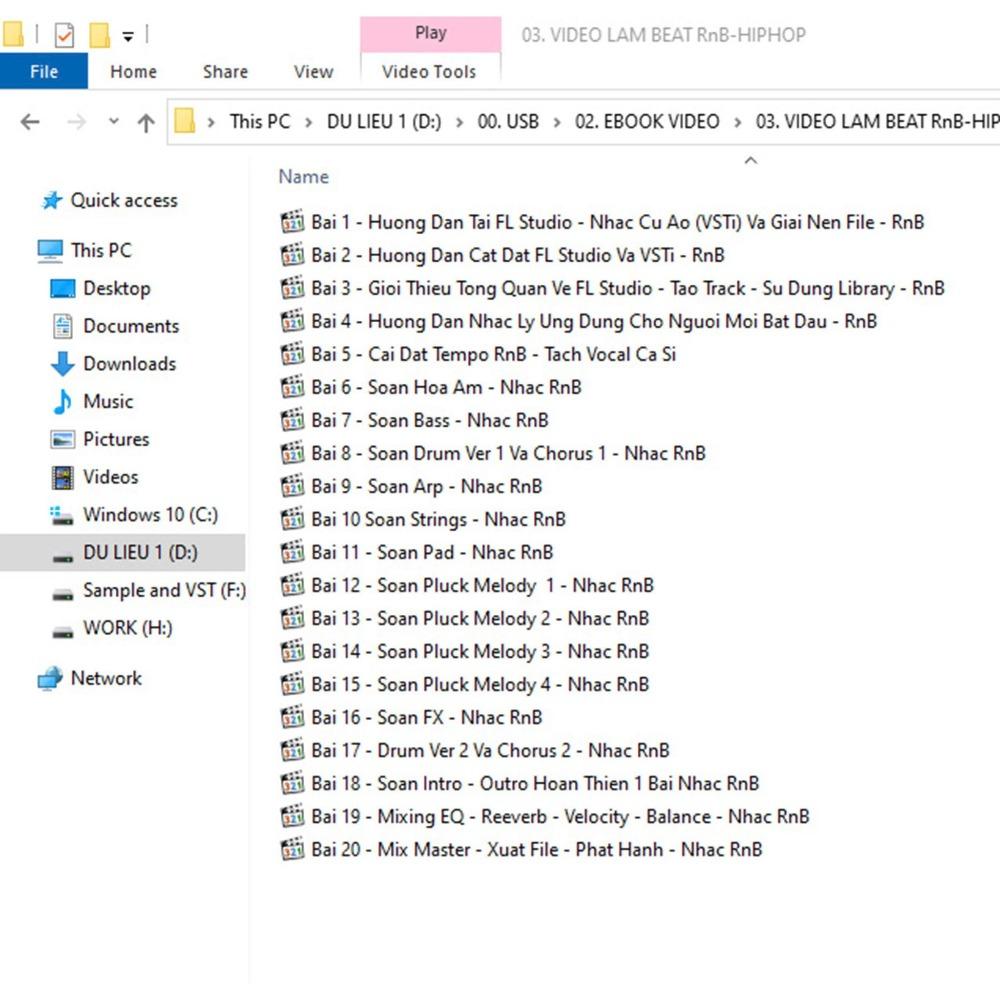The width and height of the screenshot is (1000, 1000).
Task: Expand the chevron after 02. EBOOK VIDEO breadcrumb
Action: pos(738,122)
